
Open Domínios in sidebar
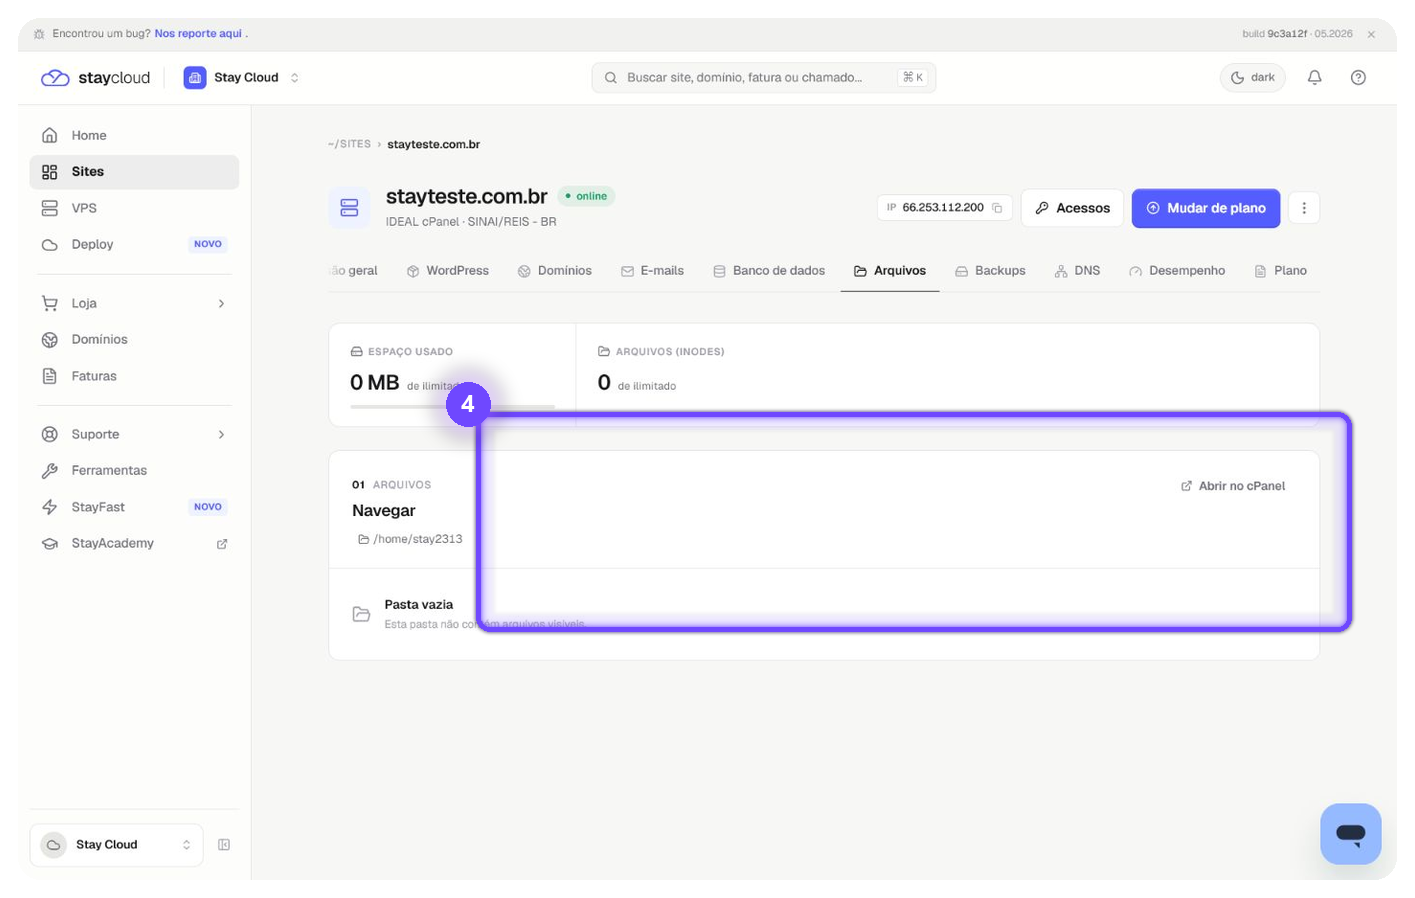pos(134,340)
